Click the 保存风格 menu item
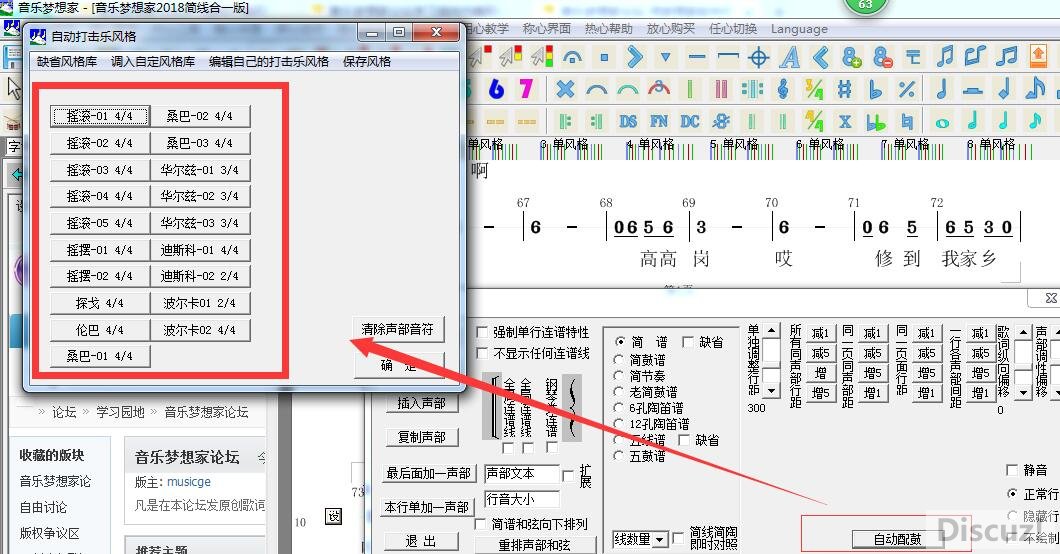 (367, 61)
